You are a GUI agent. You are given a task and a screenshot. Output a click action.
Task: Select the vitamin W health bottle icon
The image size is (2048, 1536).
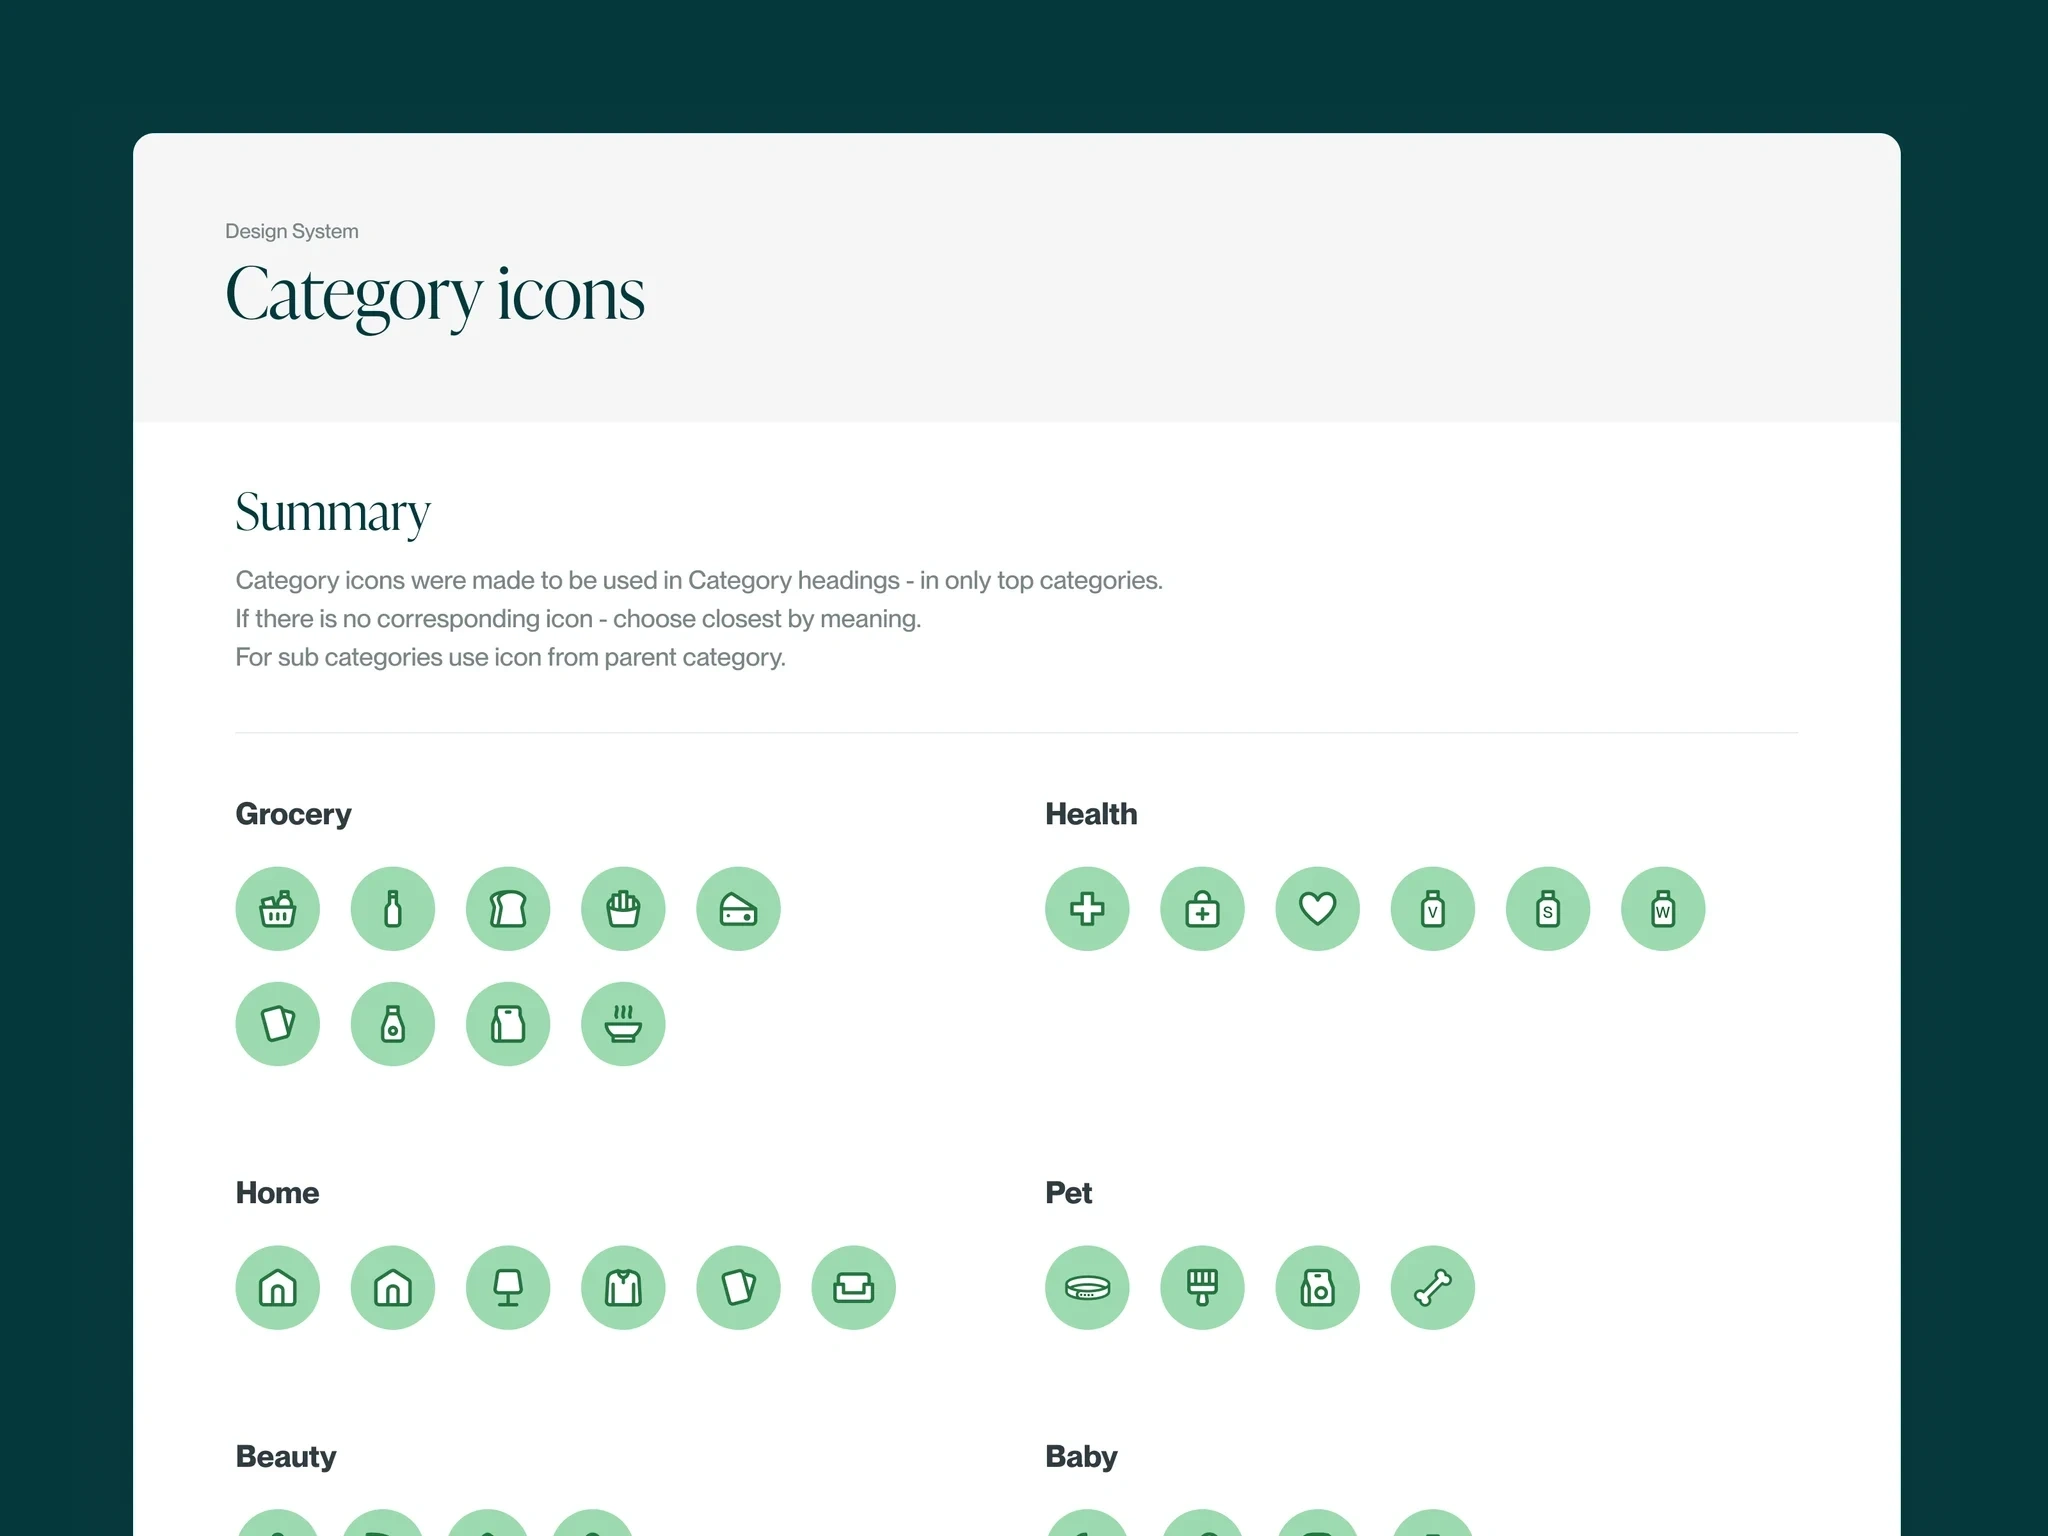[x=1661, y=907]
